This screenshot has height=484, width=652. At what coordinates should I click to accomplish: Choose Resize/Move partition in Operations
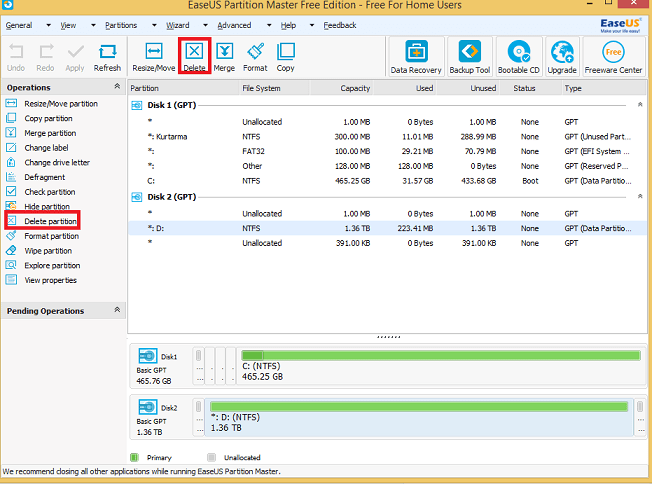tap(52, 104)
